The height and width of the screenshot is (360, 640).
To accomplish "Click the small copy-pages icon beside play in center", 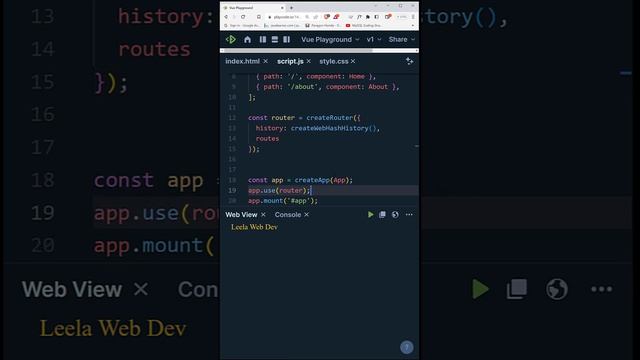I will [x=382, y=215].
